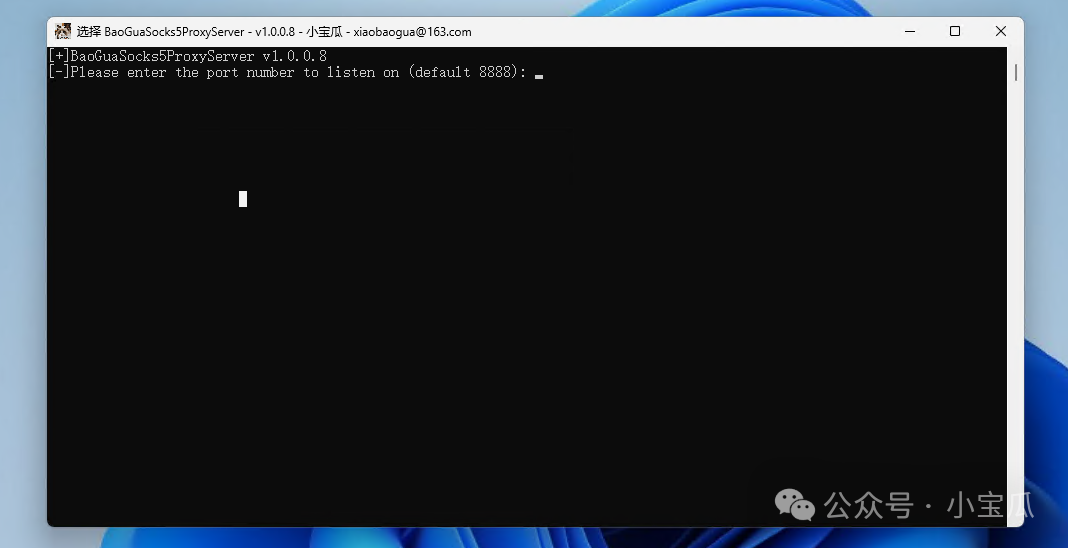Click the [+] marker on first console line
1068x548 pixels.
tap(59, 56)
